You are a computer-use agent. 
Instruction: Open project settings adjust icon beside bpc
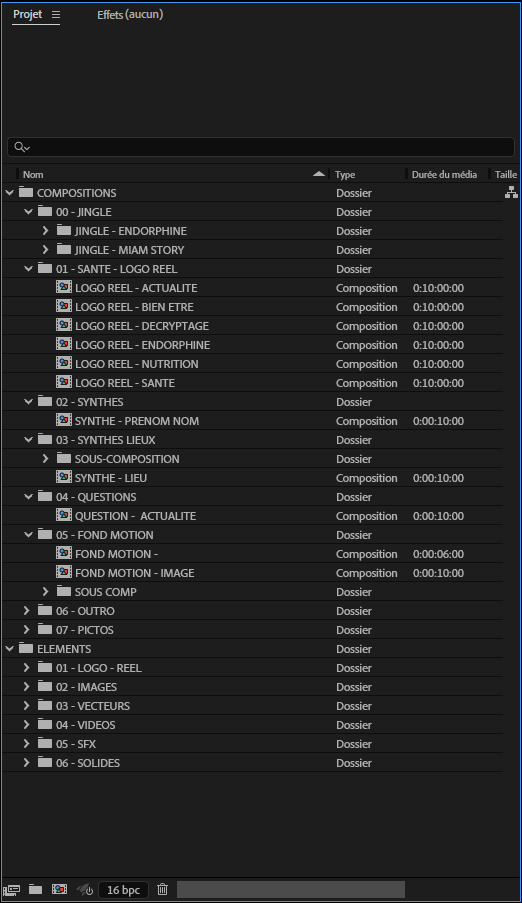pos(85,890)
